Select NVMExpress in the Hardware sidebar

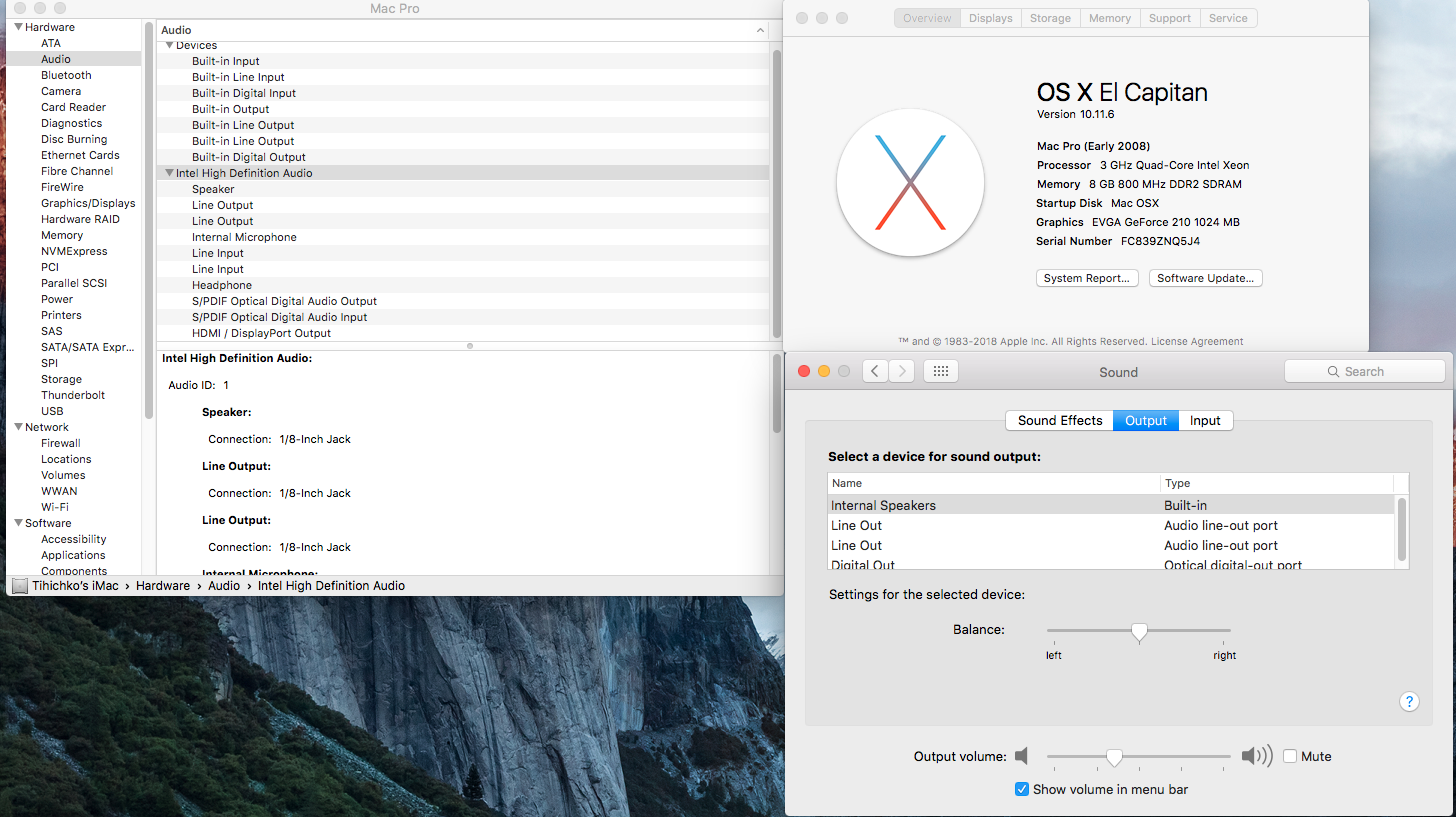click(x=74, y=251)
